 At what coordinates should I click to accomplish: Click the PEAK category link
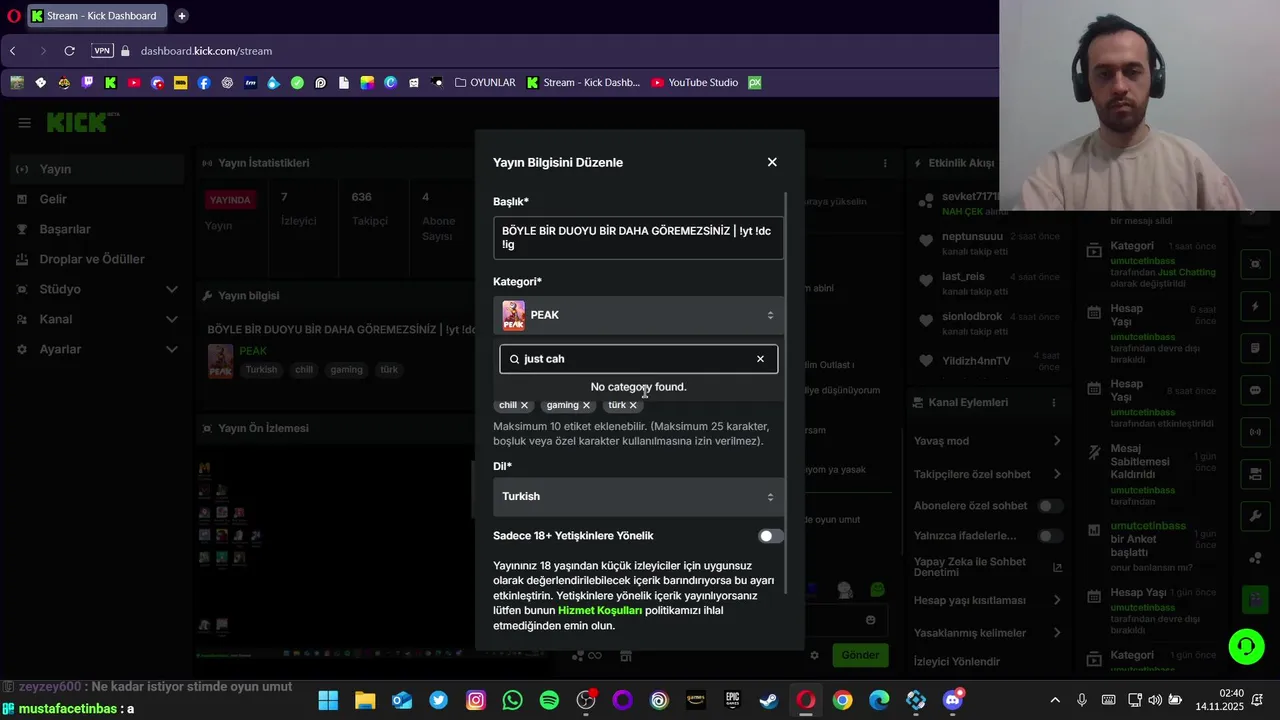click(x=253, y=351)
